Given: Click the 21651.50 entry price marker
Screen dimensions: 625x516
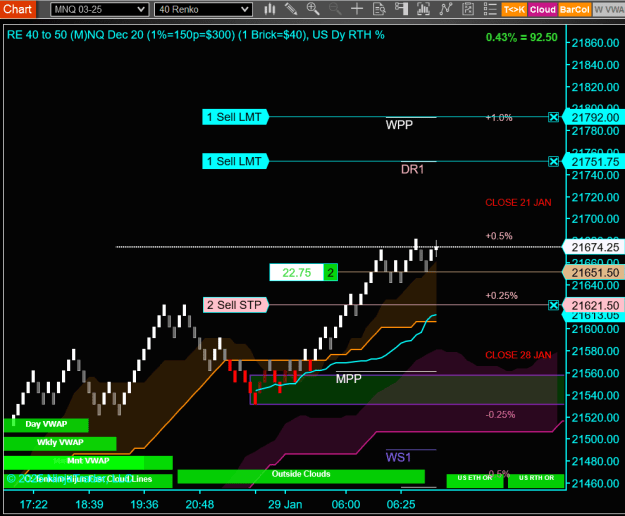Looking at the screenshot, I should coord(595,273).
